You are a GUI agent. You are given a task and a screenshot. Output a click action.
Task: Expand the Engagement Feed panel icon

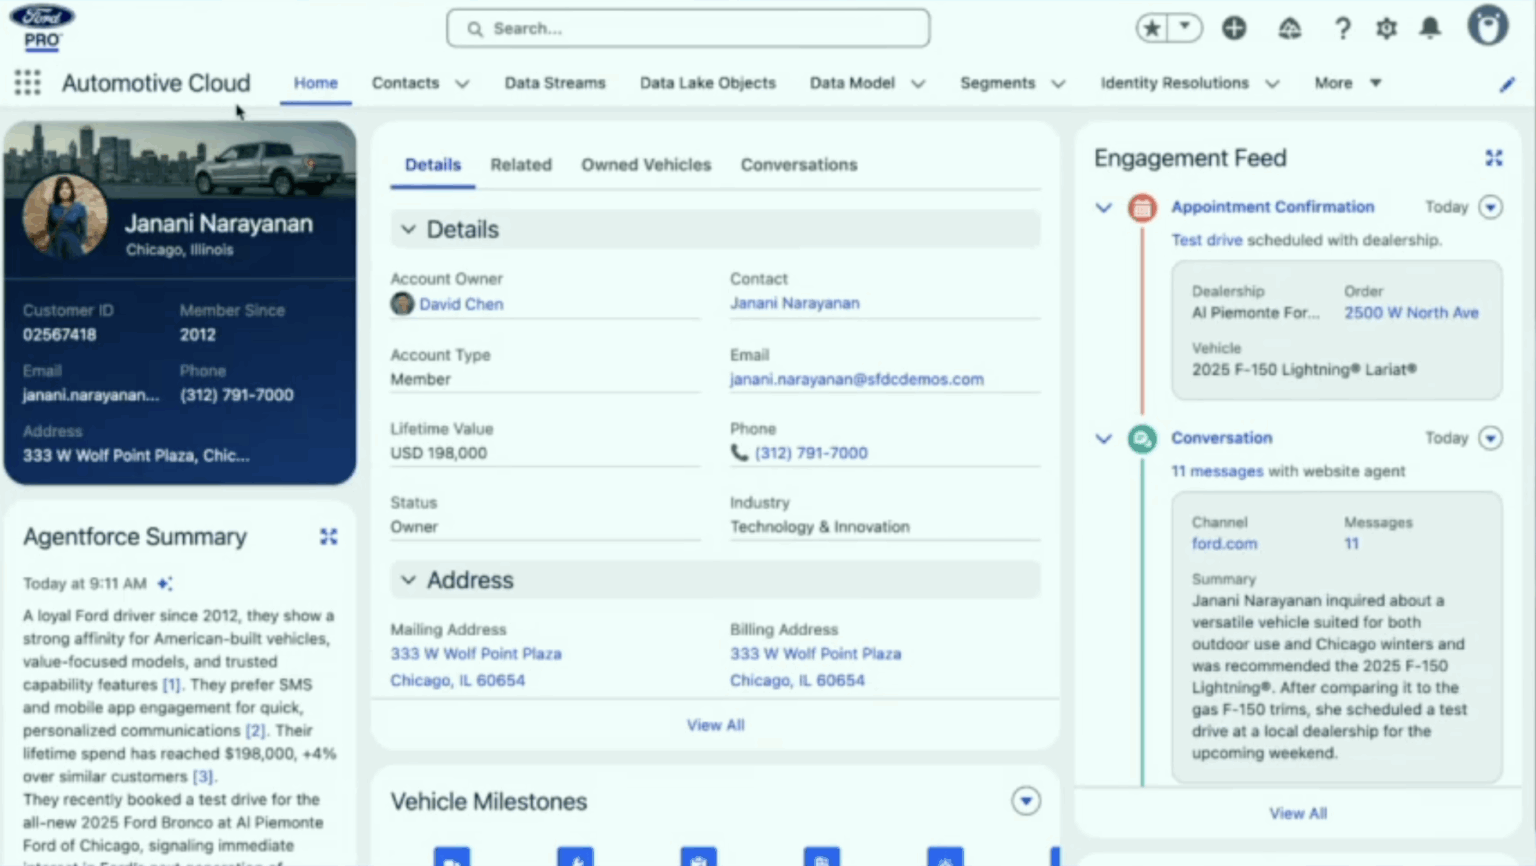1494,158
